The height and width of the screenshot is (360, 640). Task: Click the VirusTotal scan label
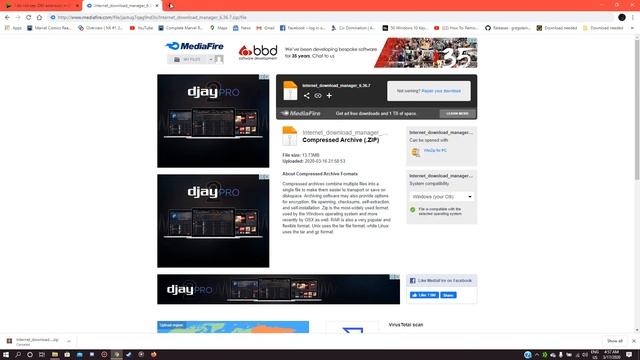[x=406, y=325]
